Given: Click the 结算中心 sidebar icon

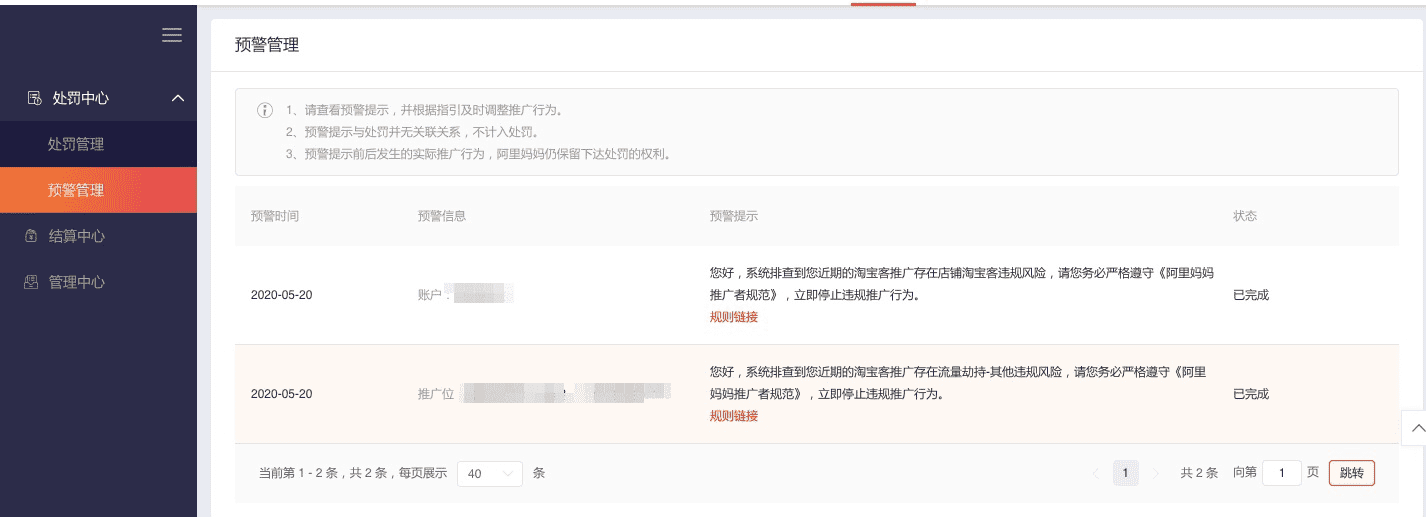Looking at the screenshot, I should pos(31,236).
